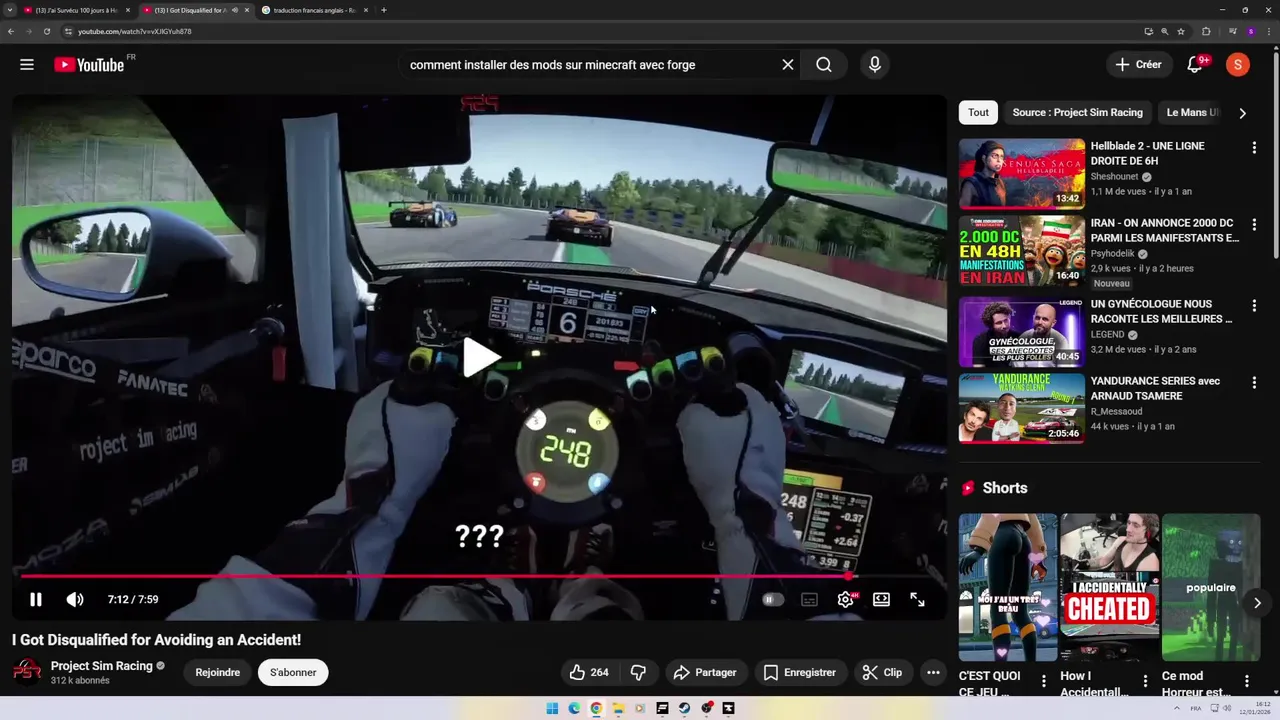The image size is (1280, 720).
Task: Enter fullscreen mode
Action: click(x=918, y=600)
